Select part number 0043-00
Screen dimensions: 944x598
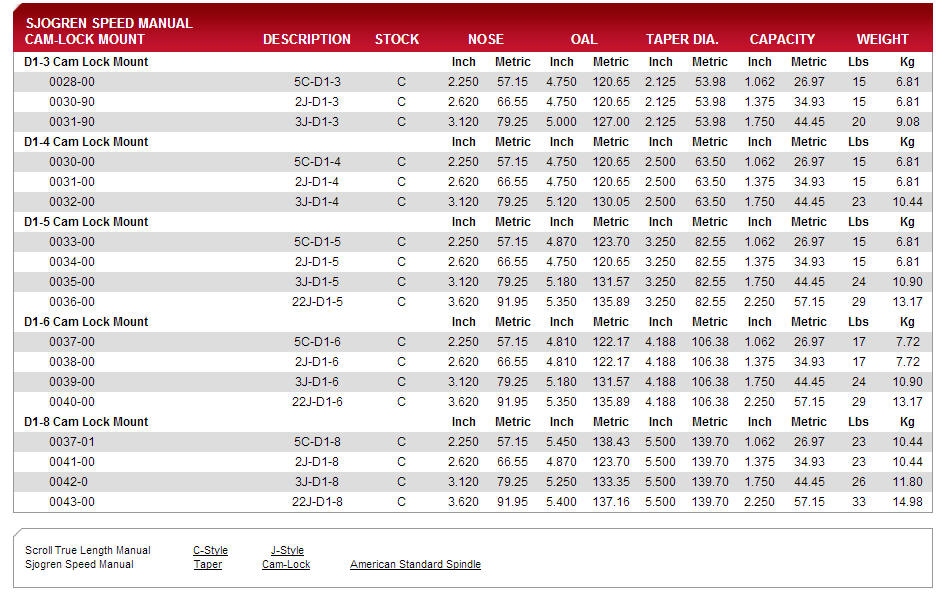[72, 502]
